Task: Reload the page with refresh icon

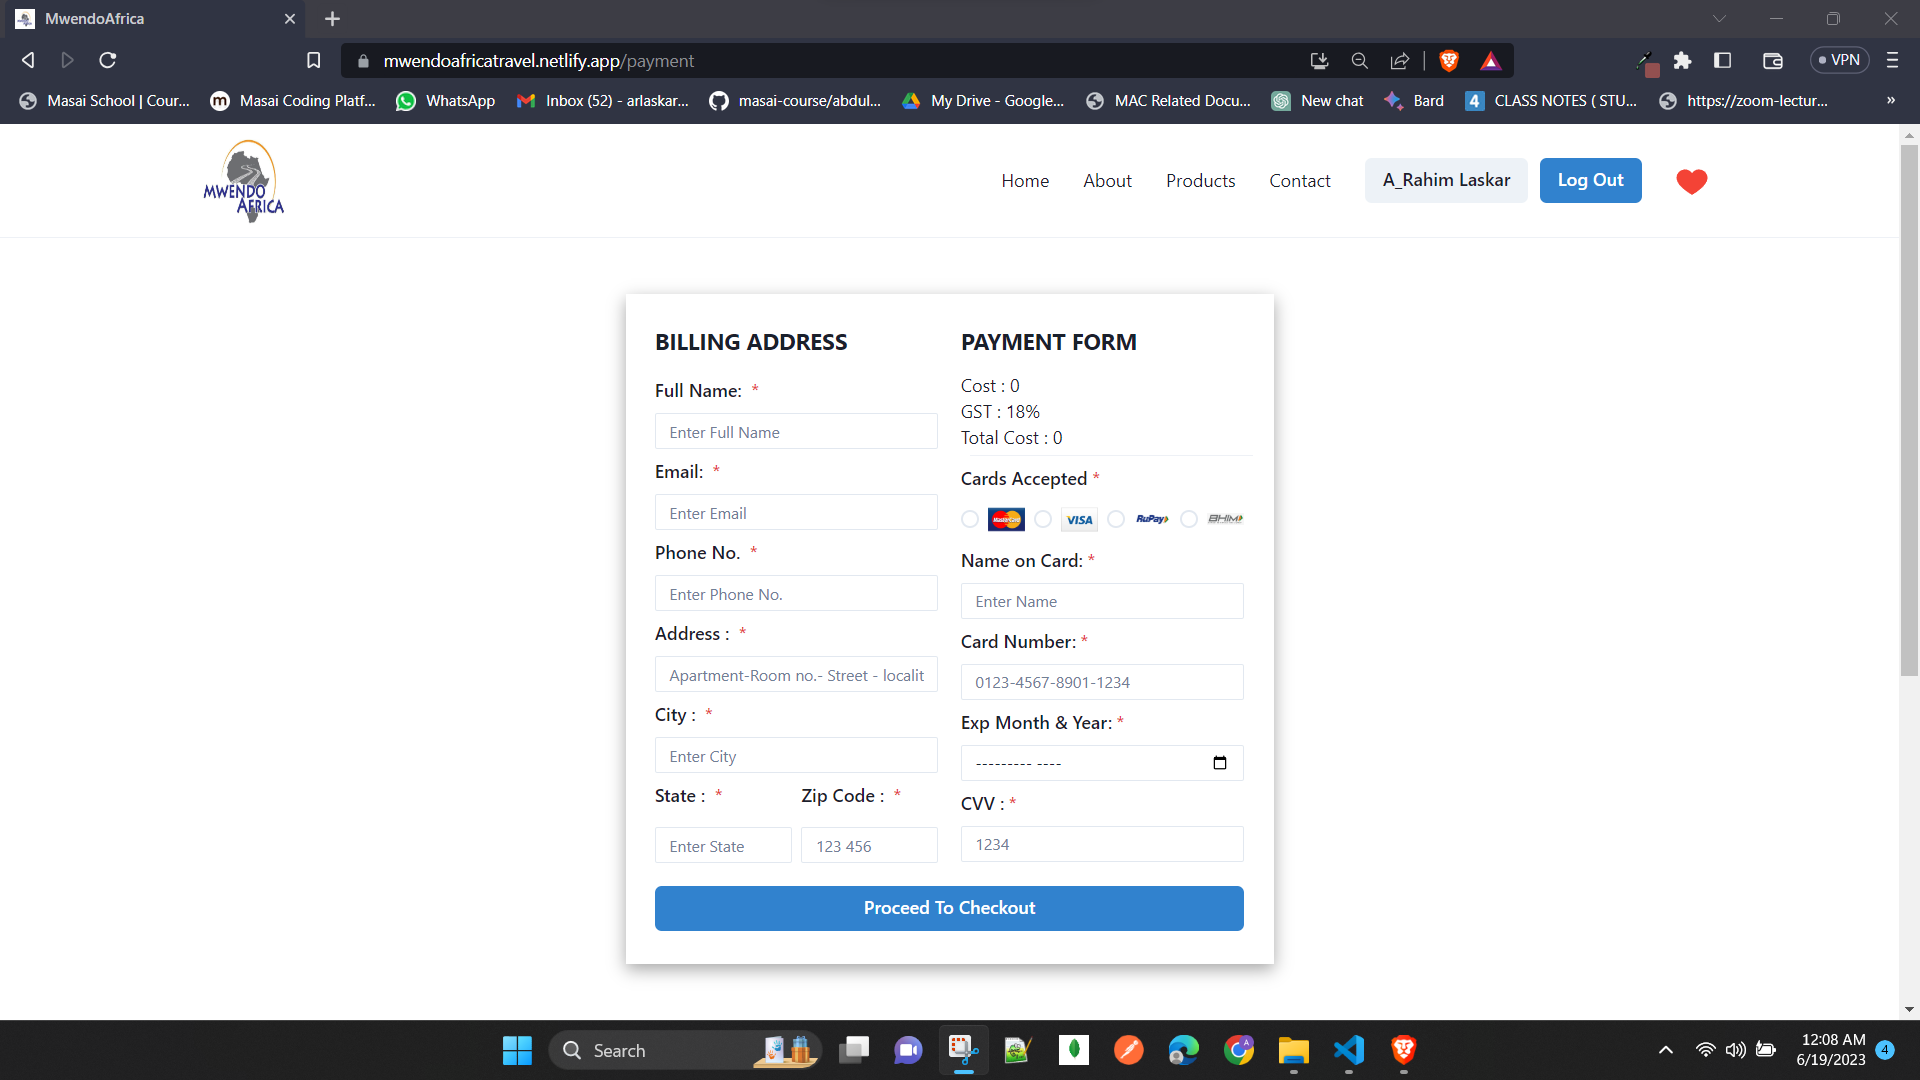Action: click(x=108, y=61)
